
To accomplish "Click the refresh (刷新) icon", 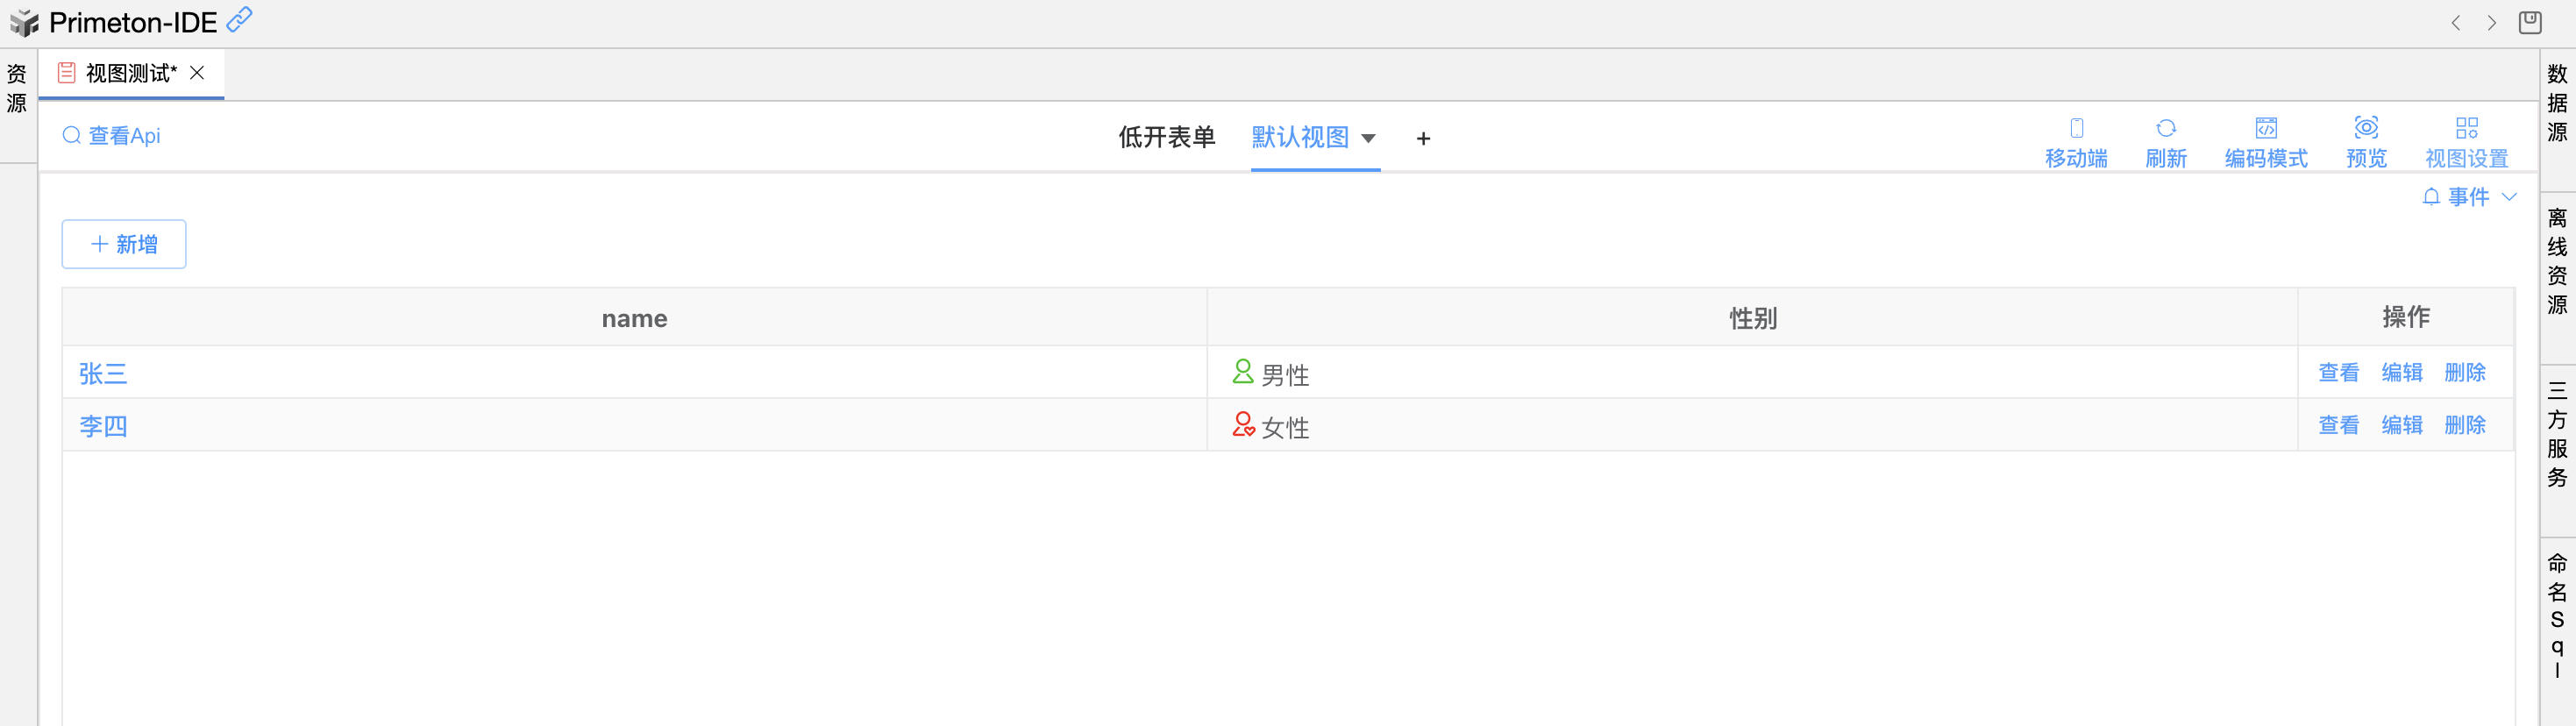I will pos(2165,128).
